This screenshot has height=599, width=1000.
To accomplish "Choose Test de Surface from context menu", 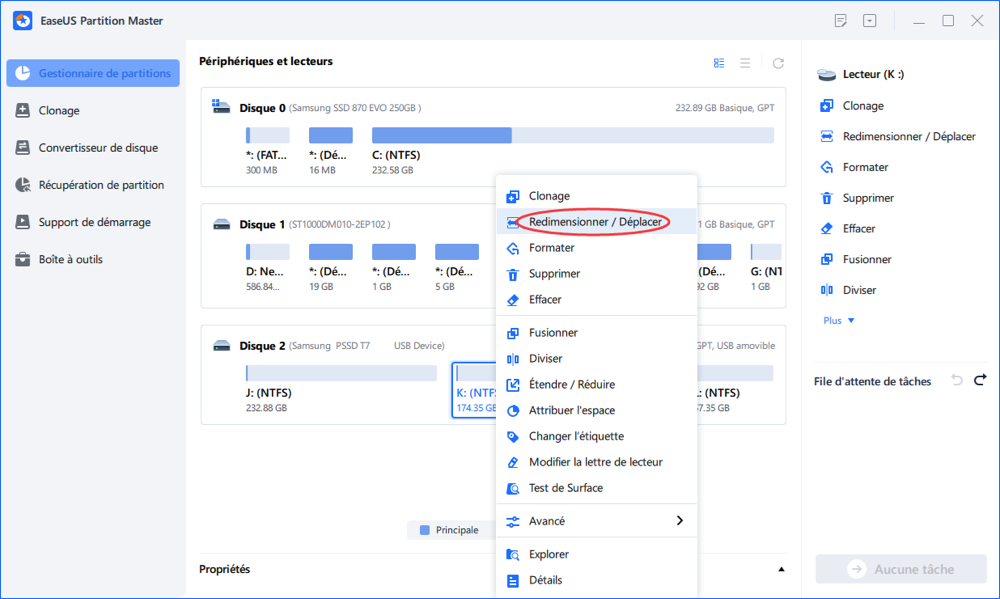I will click(565, 488).
